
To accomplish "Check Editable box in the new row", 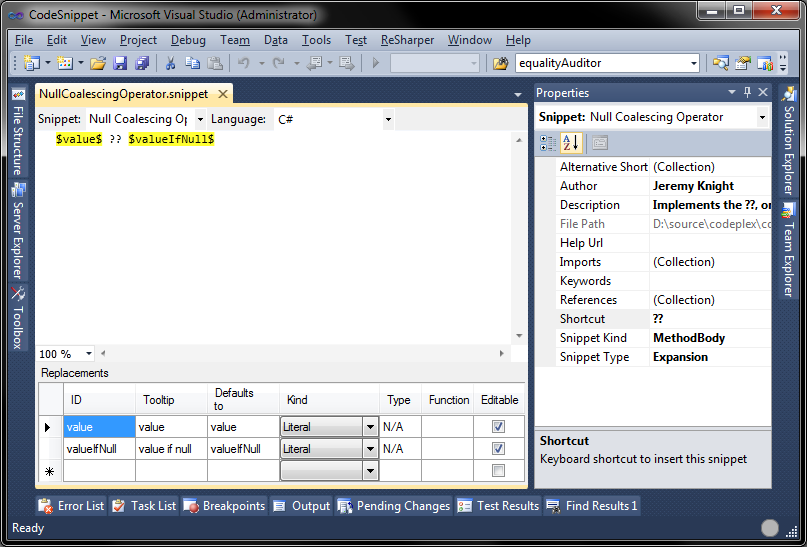I will click(498, 470).
